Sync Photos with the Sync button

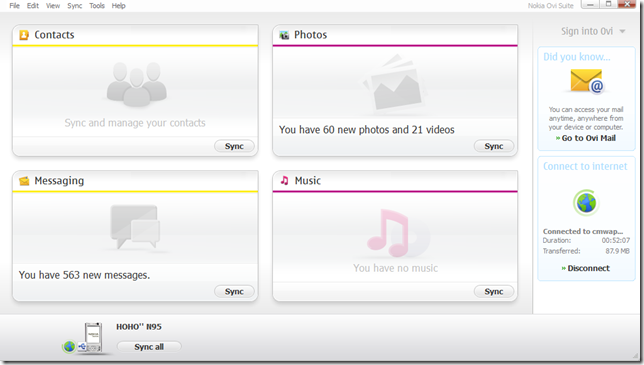pos(494,146)
